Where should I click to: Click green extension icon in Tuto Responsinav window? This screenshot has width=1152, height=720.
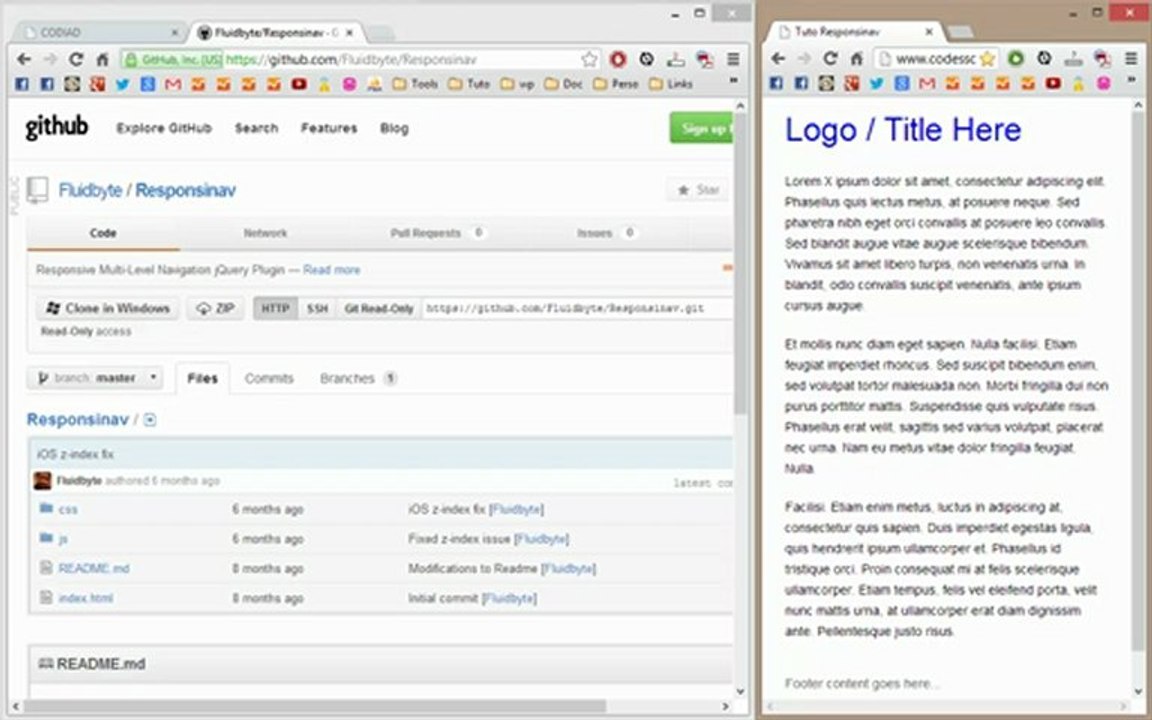pyautogui.click(x=1015, y=59)
